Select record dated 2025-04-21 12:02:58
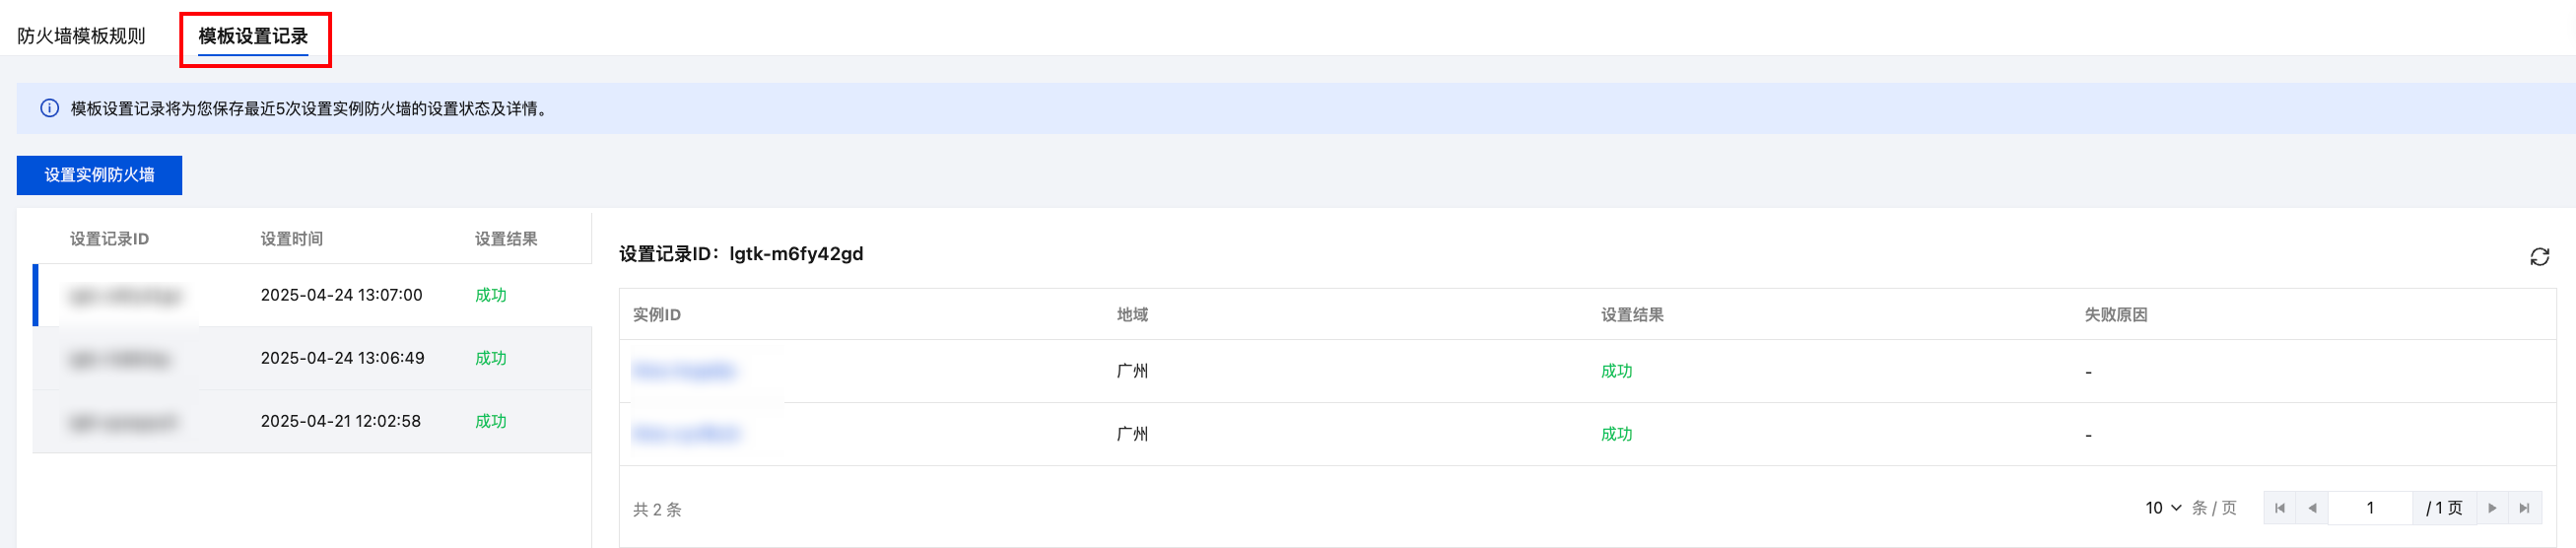This screenshot has height=548, width=2576. 340,421
